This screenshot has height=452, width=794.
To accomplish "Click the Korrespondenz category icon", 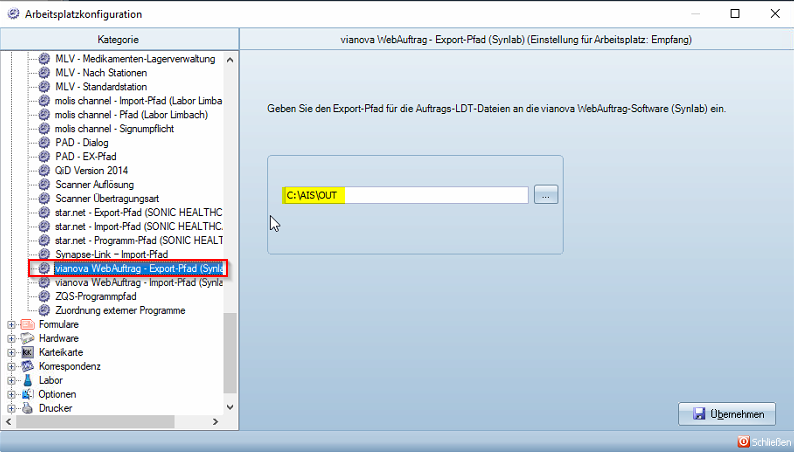I will 28,367.
